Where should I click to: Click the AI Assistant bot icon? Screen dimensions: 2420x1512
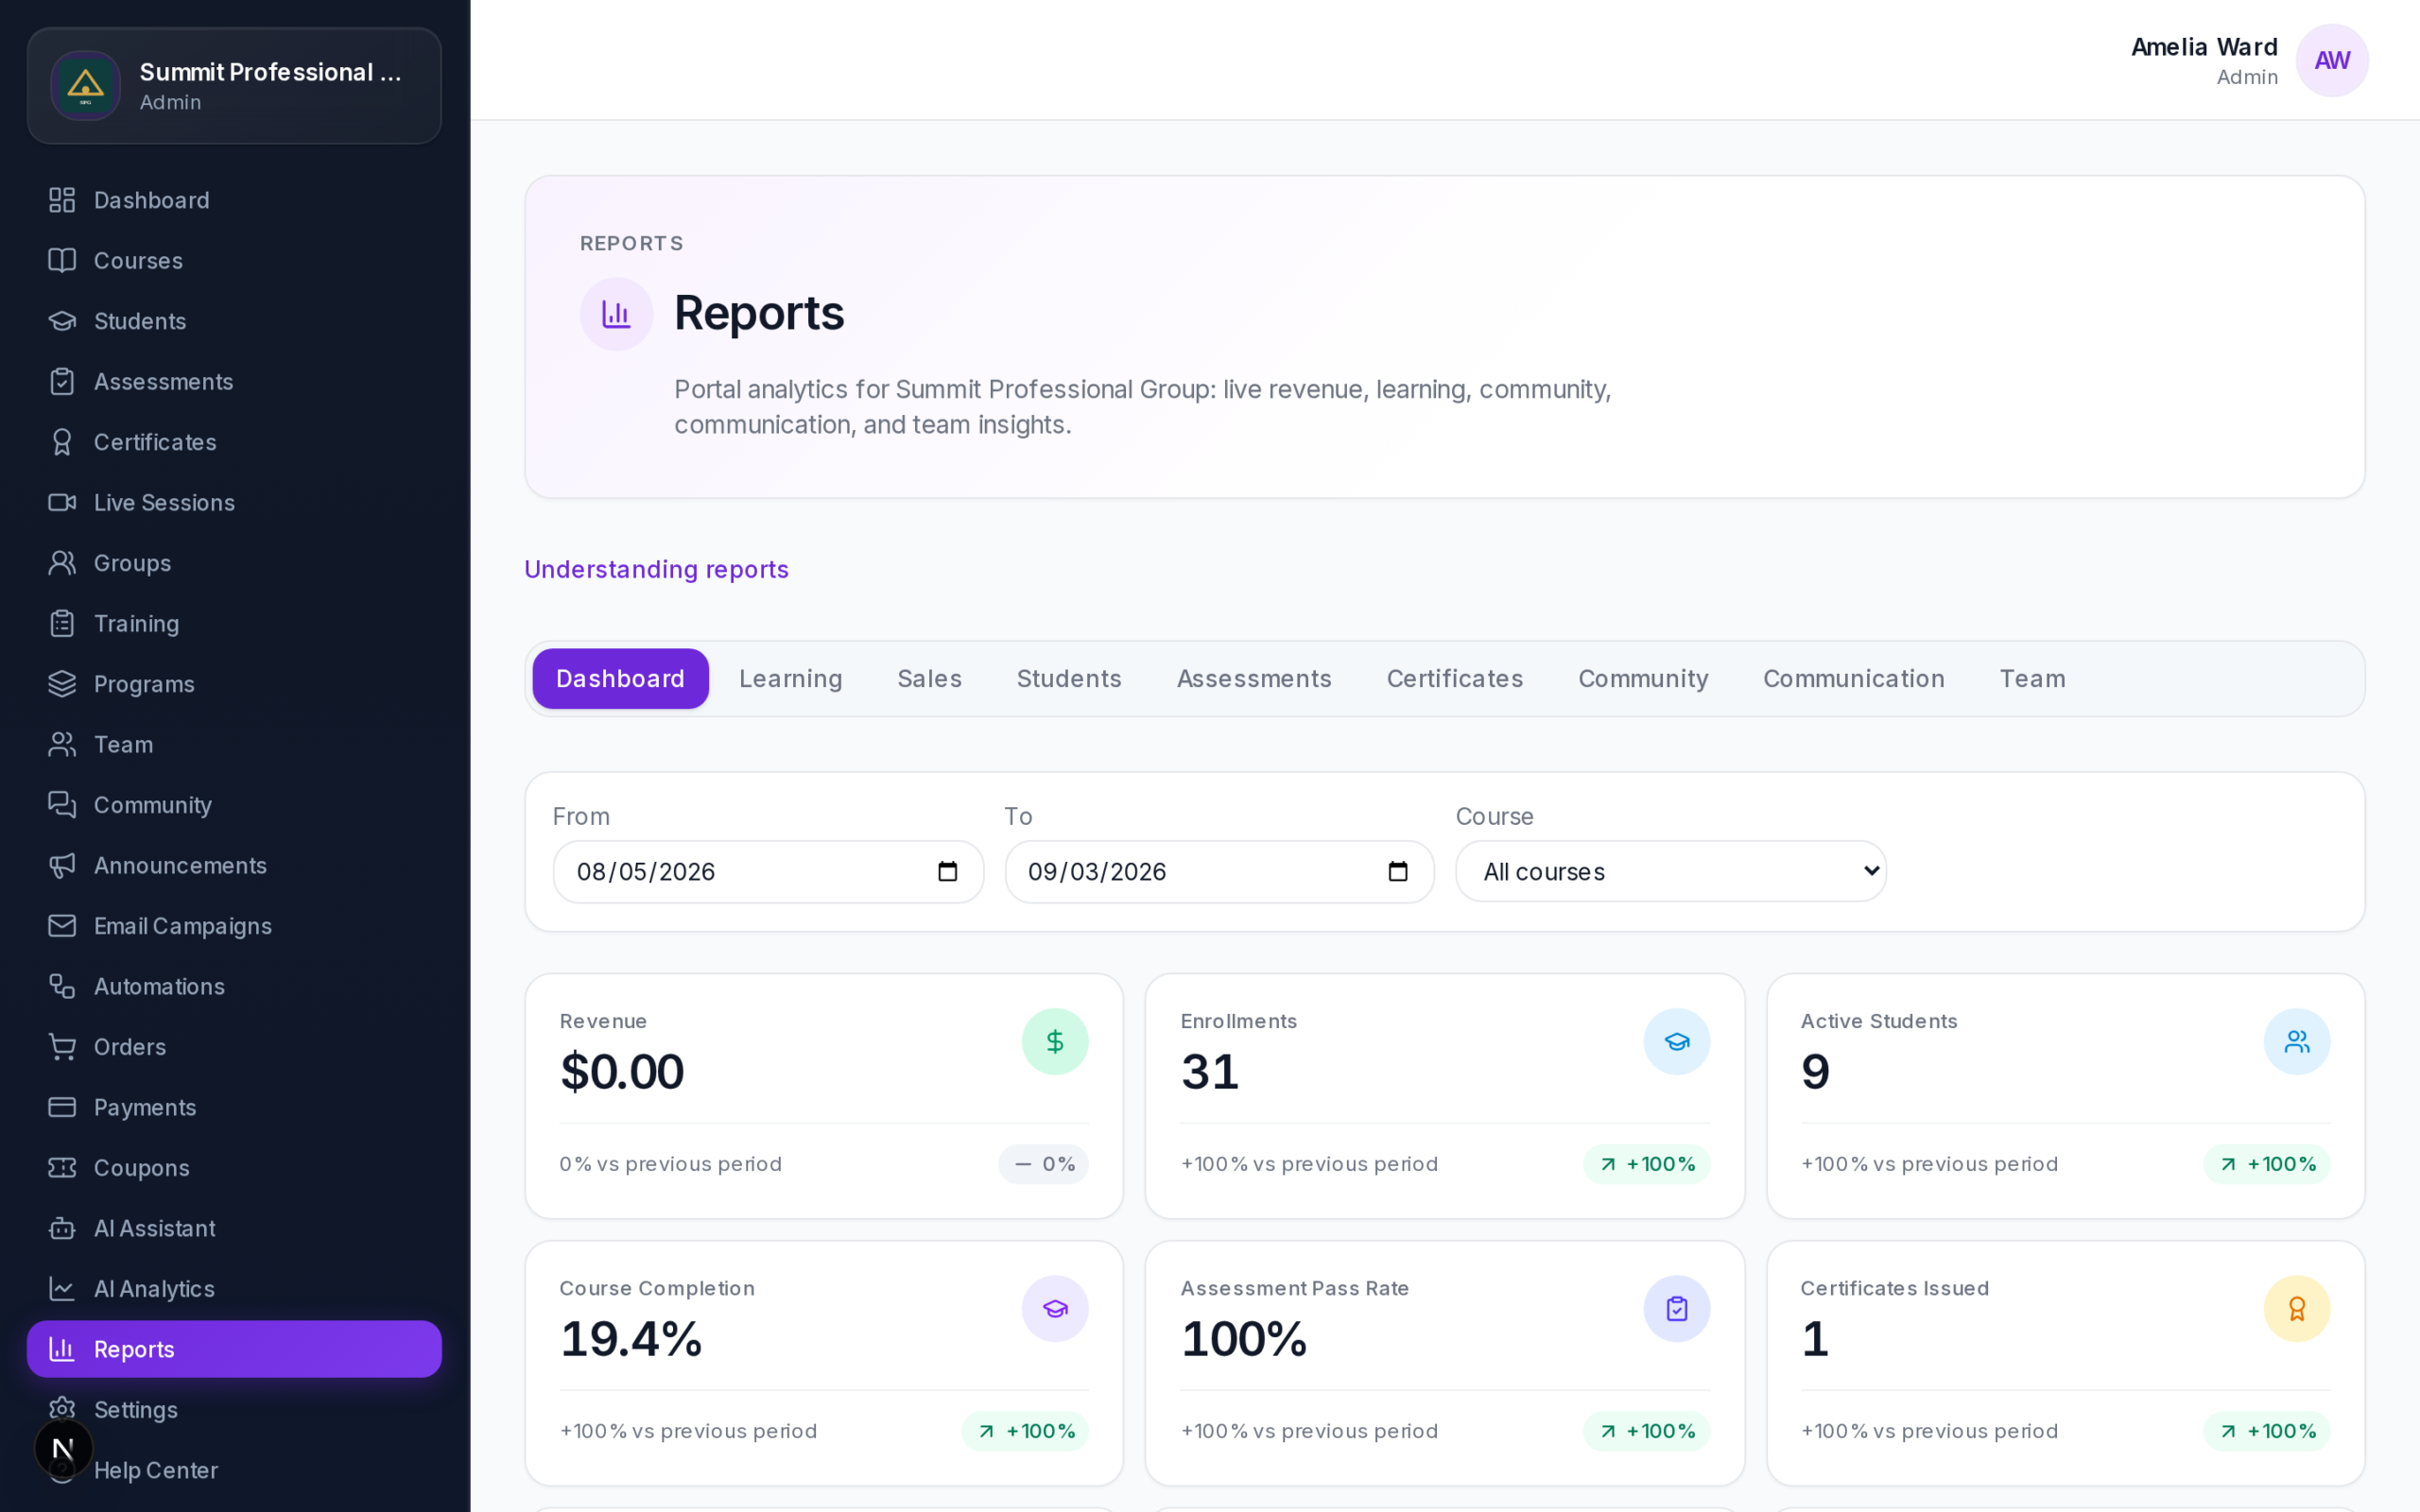62,1229
